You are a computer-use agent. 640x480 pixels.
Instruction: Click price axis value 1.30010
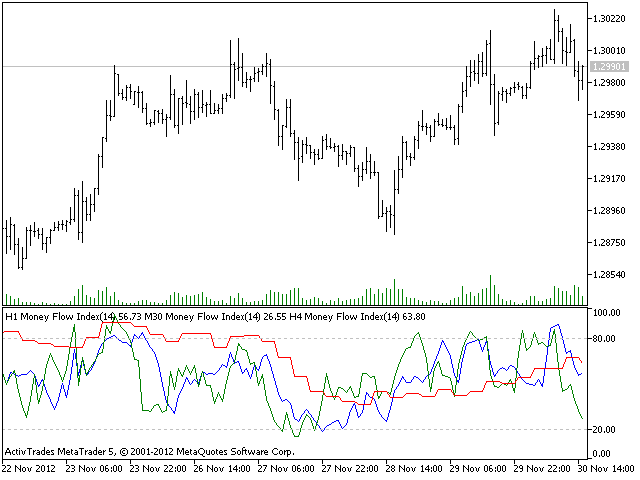609,51
